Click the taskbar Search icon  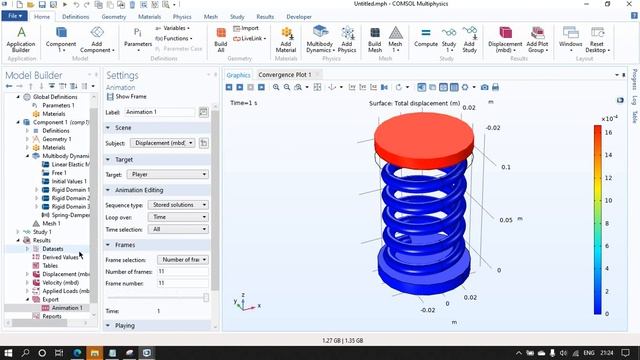(x=25, y=353)
